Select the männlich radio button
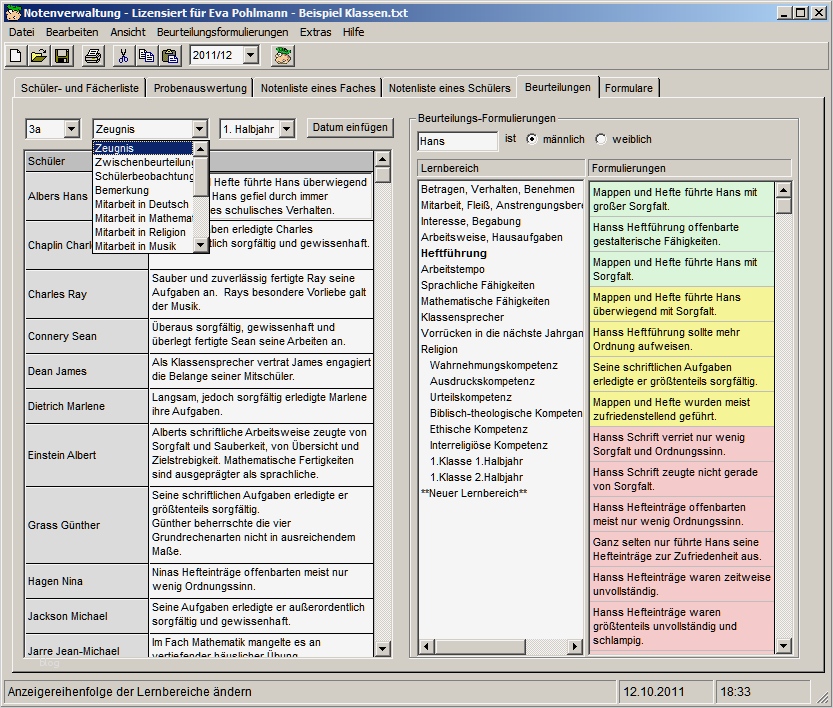The image size is (833, 708). point(532,139)
